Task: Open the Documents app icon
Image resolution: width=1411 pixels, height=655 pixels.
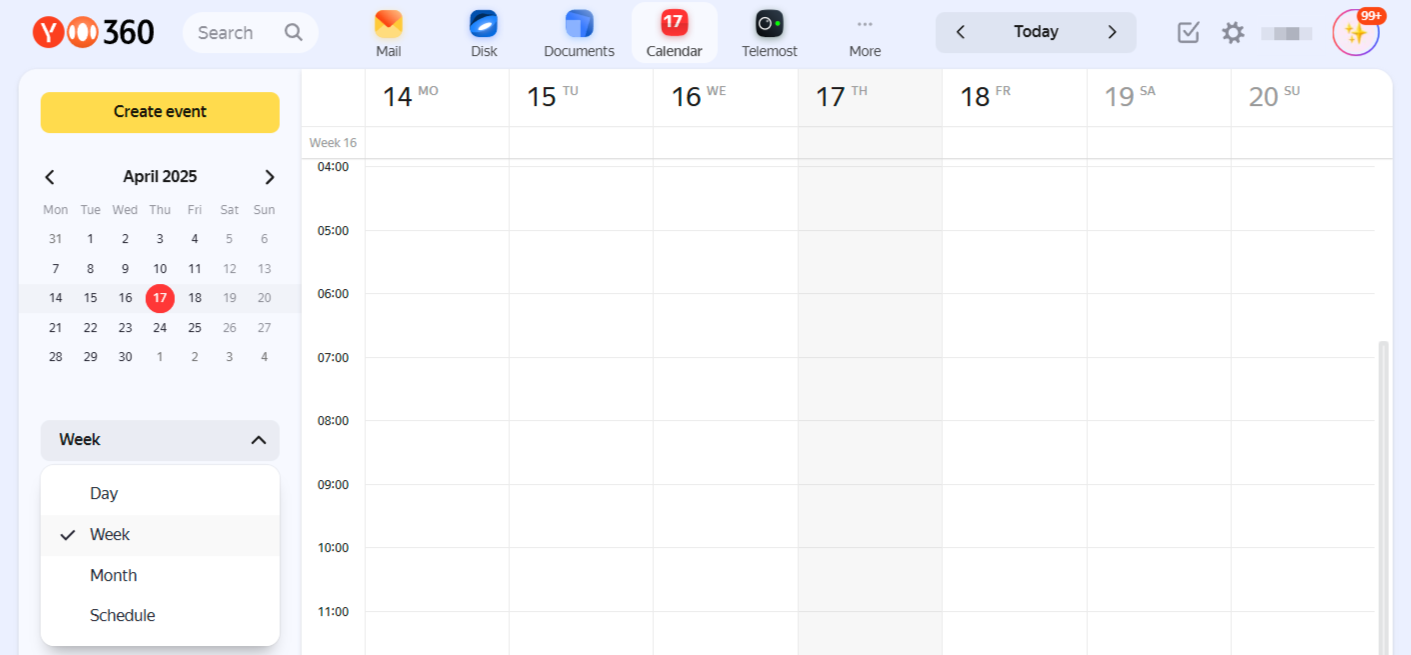Action: pyautogui.click(x=579, y=24)
